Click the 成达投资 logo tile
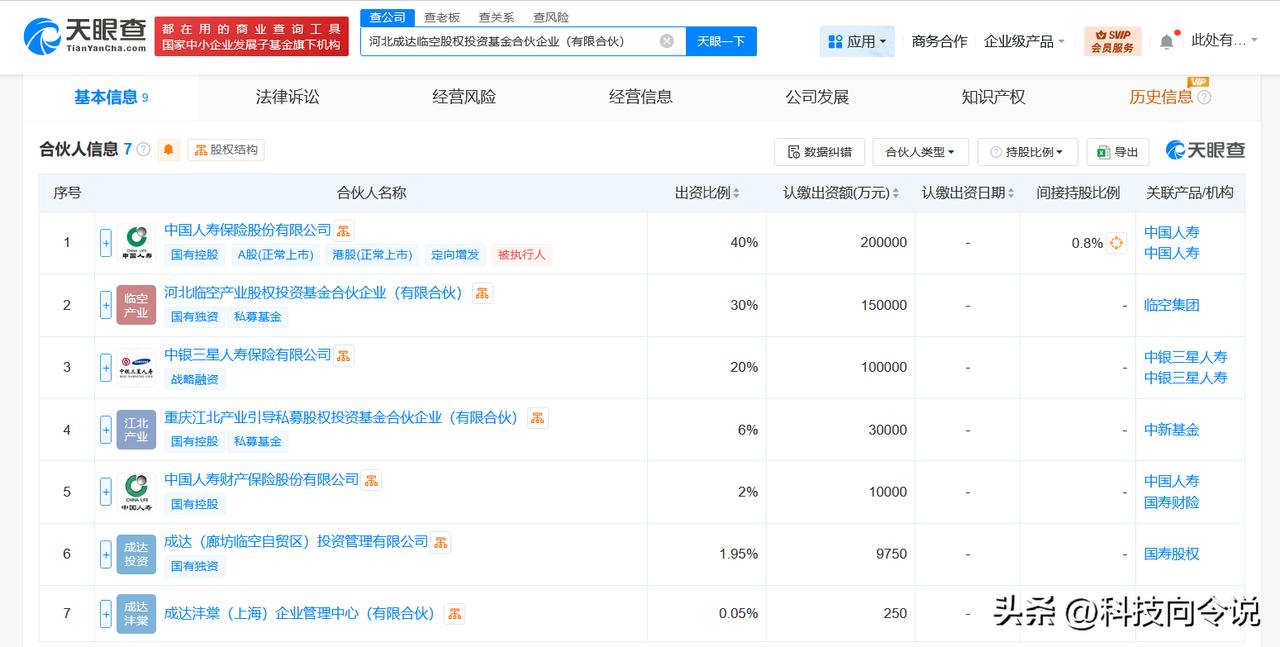Image resolution: width=1280 pixels, height=647 pixels. (x=136, y=554)
